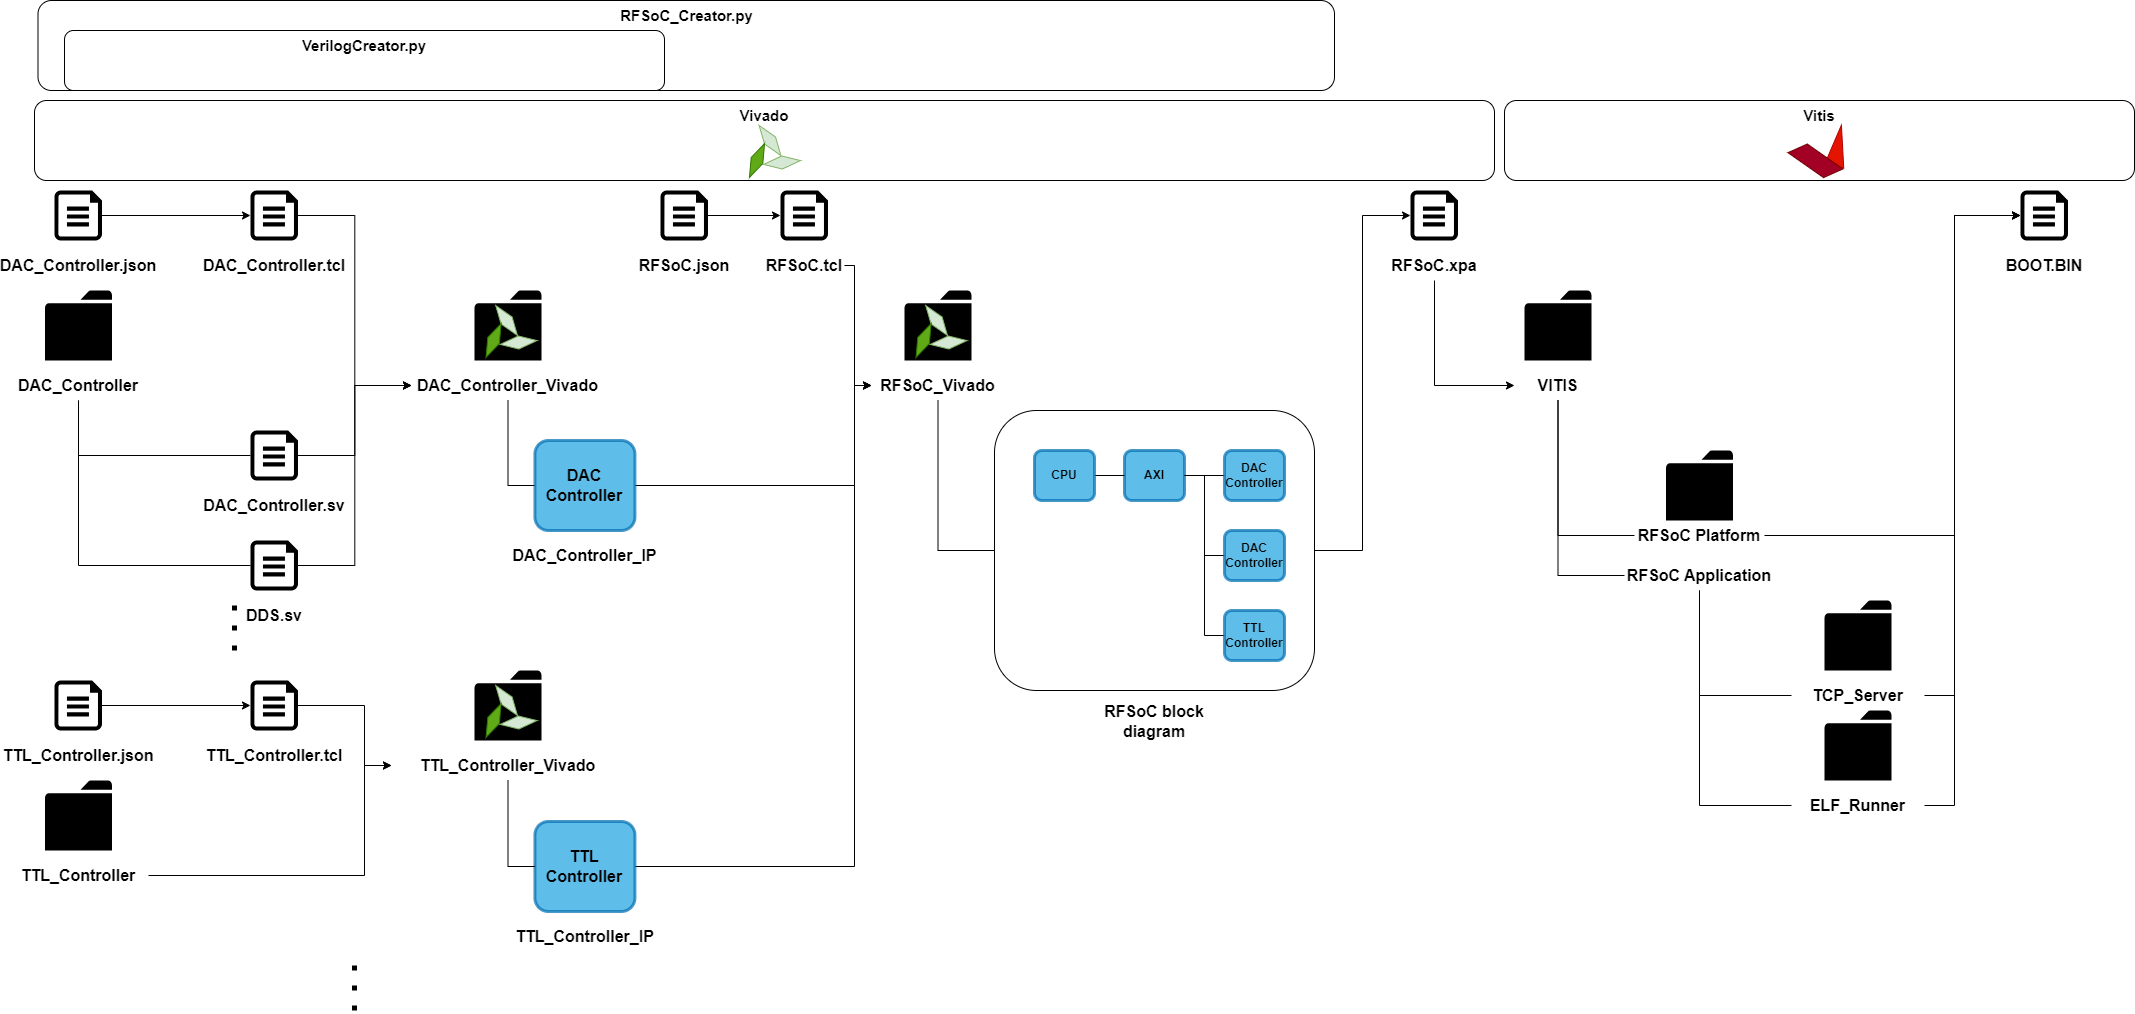Click the TTL Controller IP block
Screen dimensions: 2135x1014
(584, 866)
